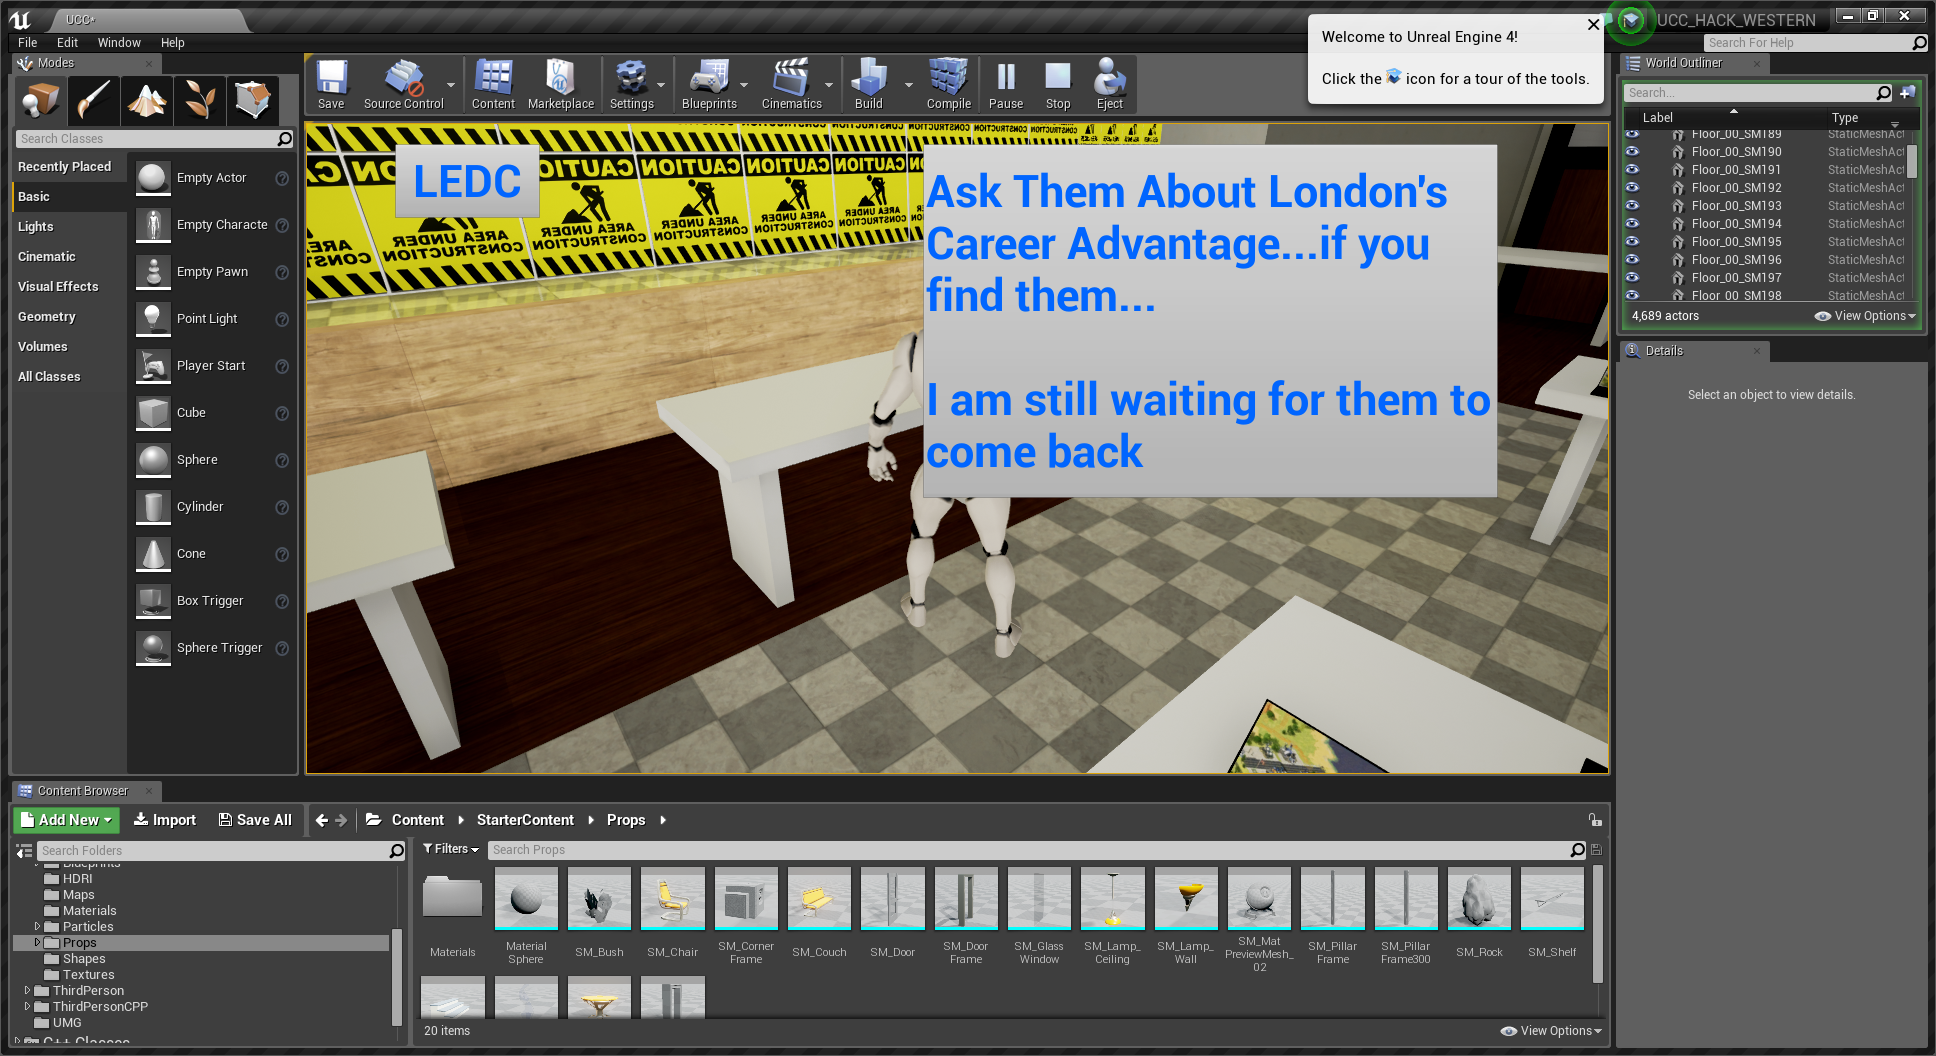The image size is (1936, 1056).
Task: Open the Cinematics toolbar icon
Action: pos(791,85)
